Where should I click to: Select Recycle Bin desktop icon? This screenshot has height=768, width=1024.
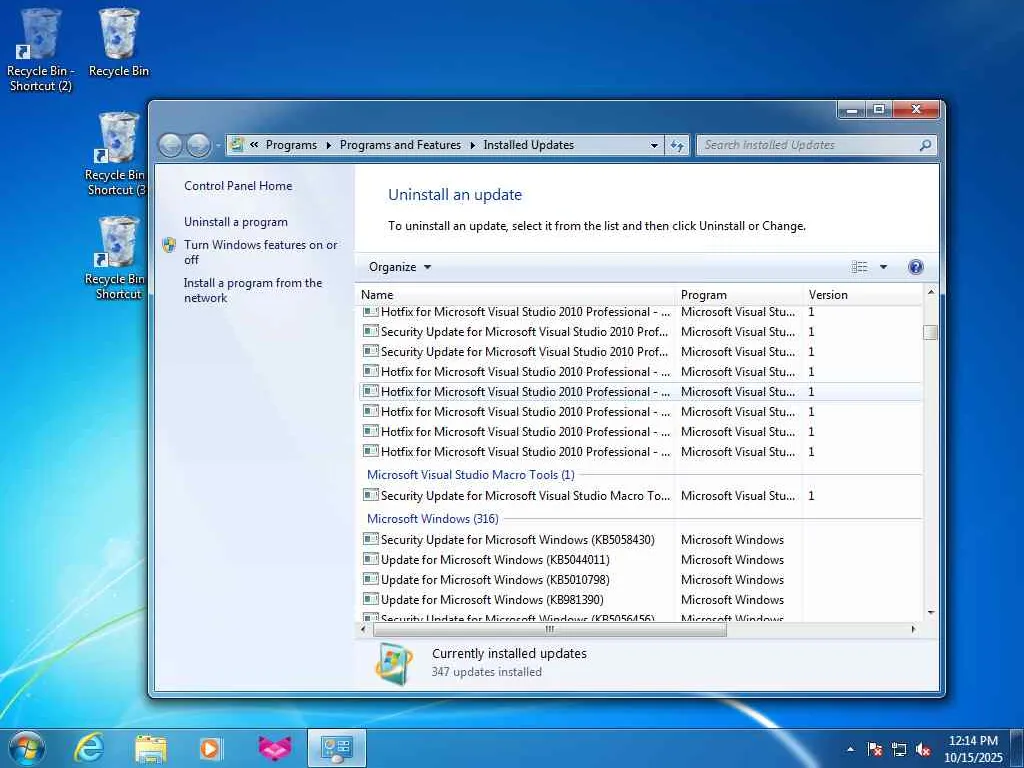point(119,43)
